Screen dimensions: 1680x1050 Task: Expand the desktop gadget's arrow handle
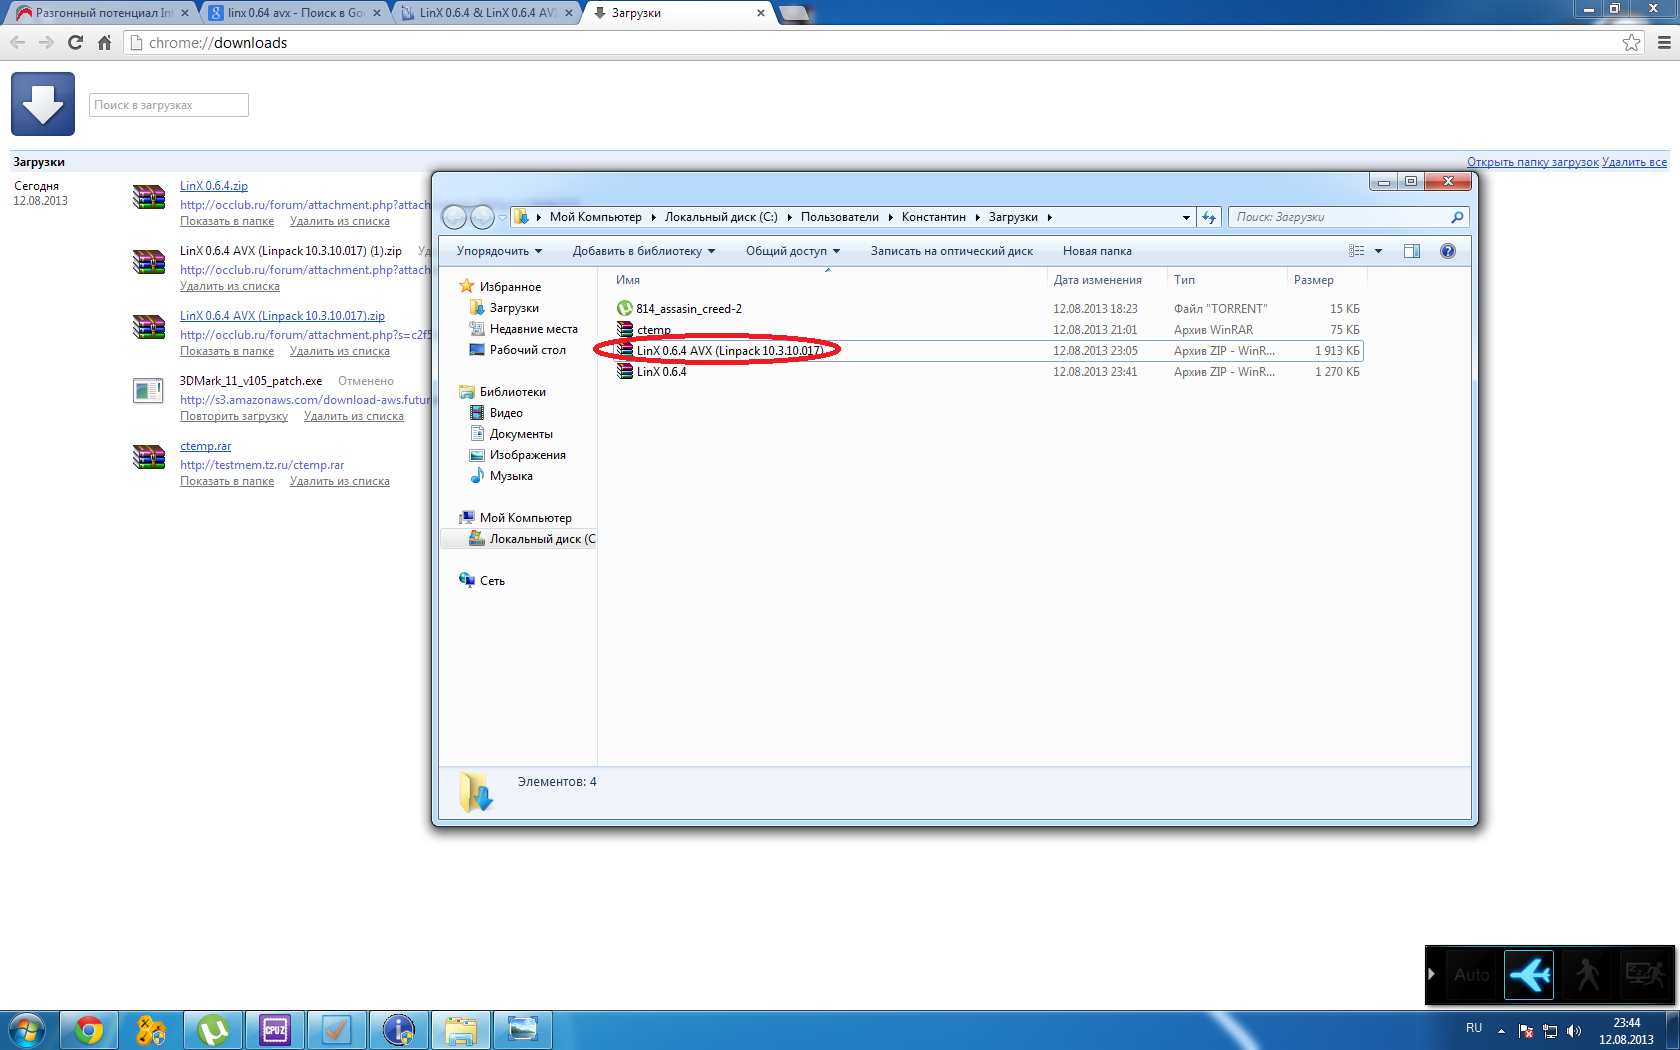[x=1431, y=974]
